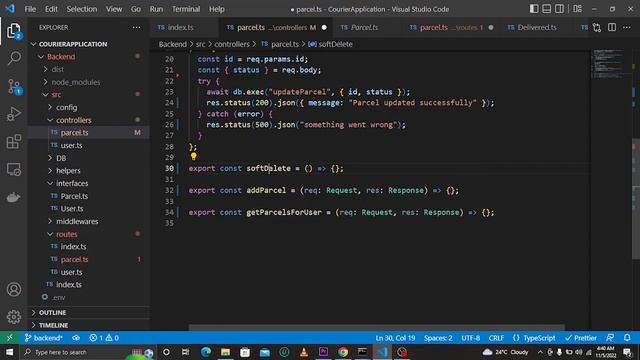Image resolution: width=640 pixels, height=360 pixels.
Task: Open the Customize Layout icon
Action: [x=577, y=9]
